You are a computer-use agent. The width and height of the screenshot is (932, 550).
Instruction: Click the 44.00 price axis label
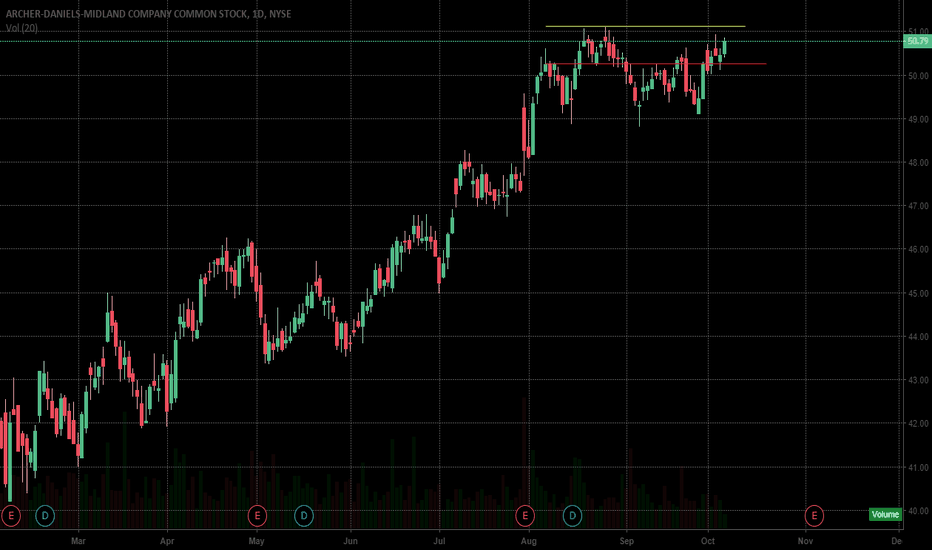[x=918, y=337]
